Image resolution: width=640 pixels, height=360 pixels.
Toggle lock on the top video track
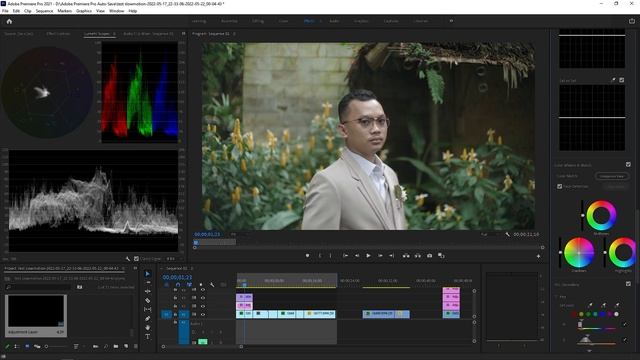[x=175, y=290]
